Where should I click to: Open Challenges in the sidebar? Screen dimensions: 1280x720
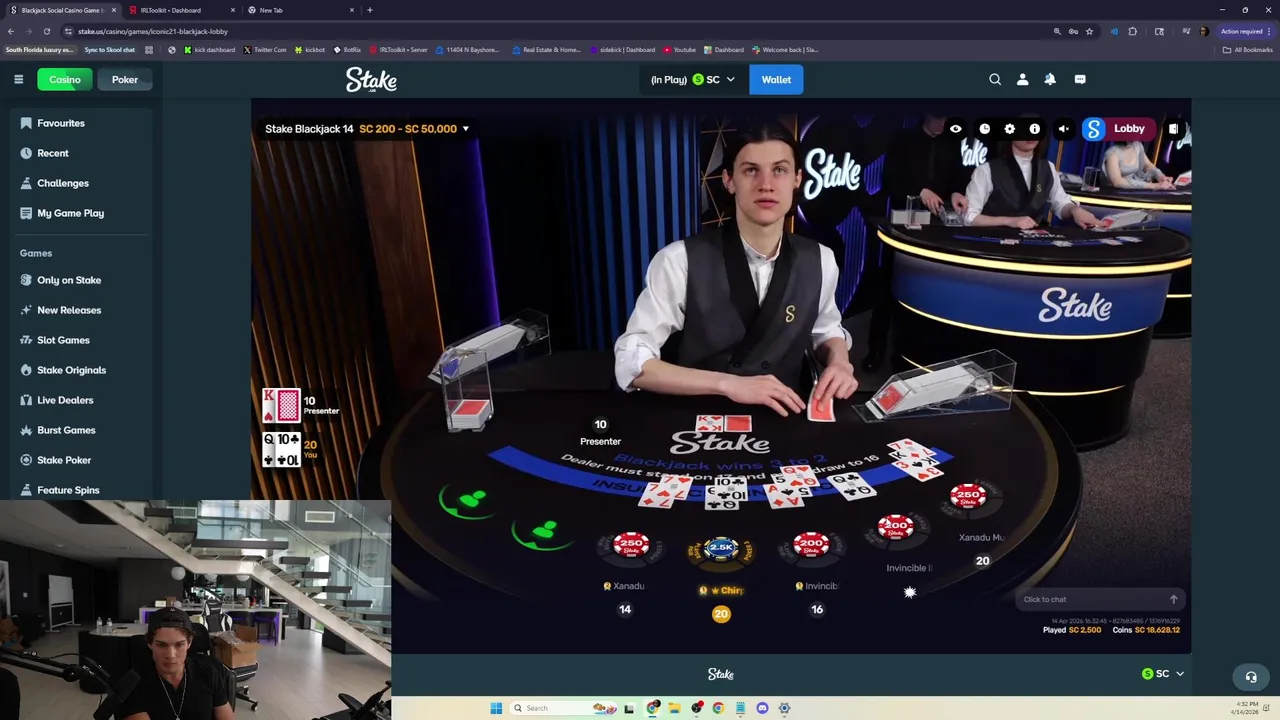coord(63,183)
